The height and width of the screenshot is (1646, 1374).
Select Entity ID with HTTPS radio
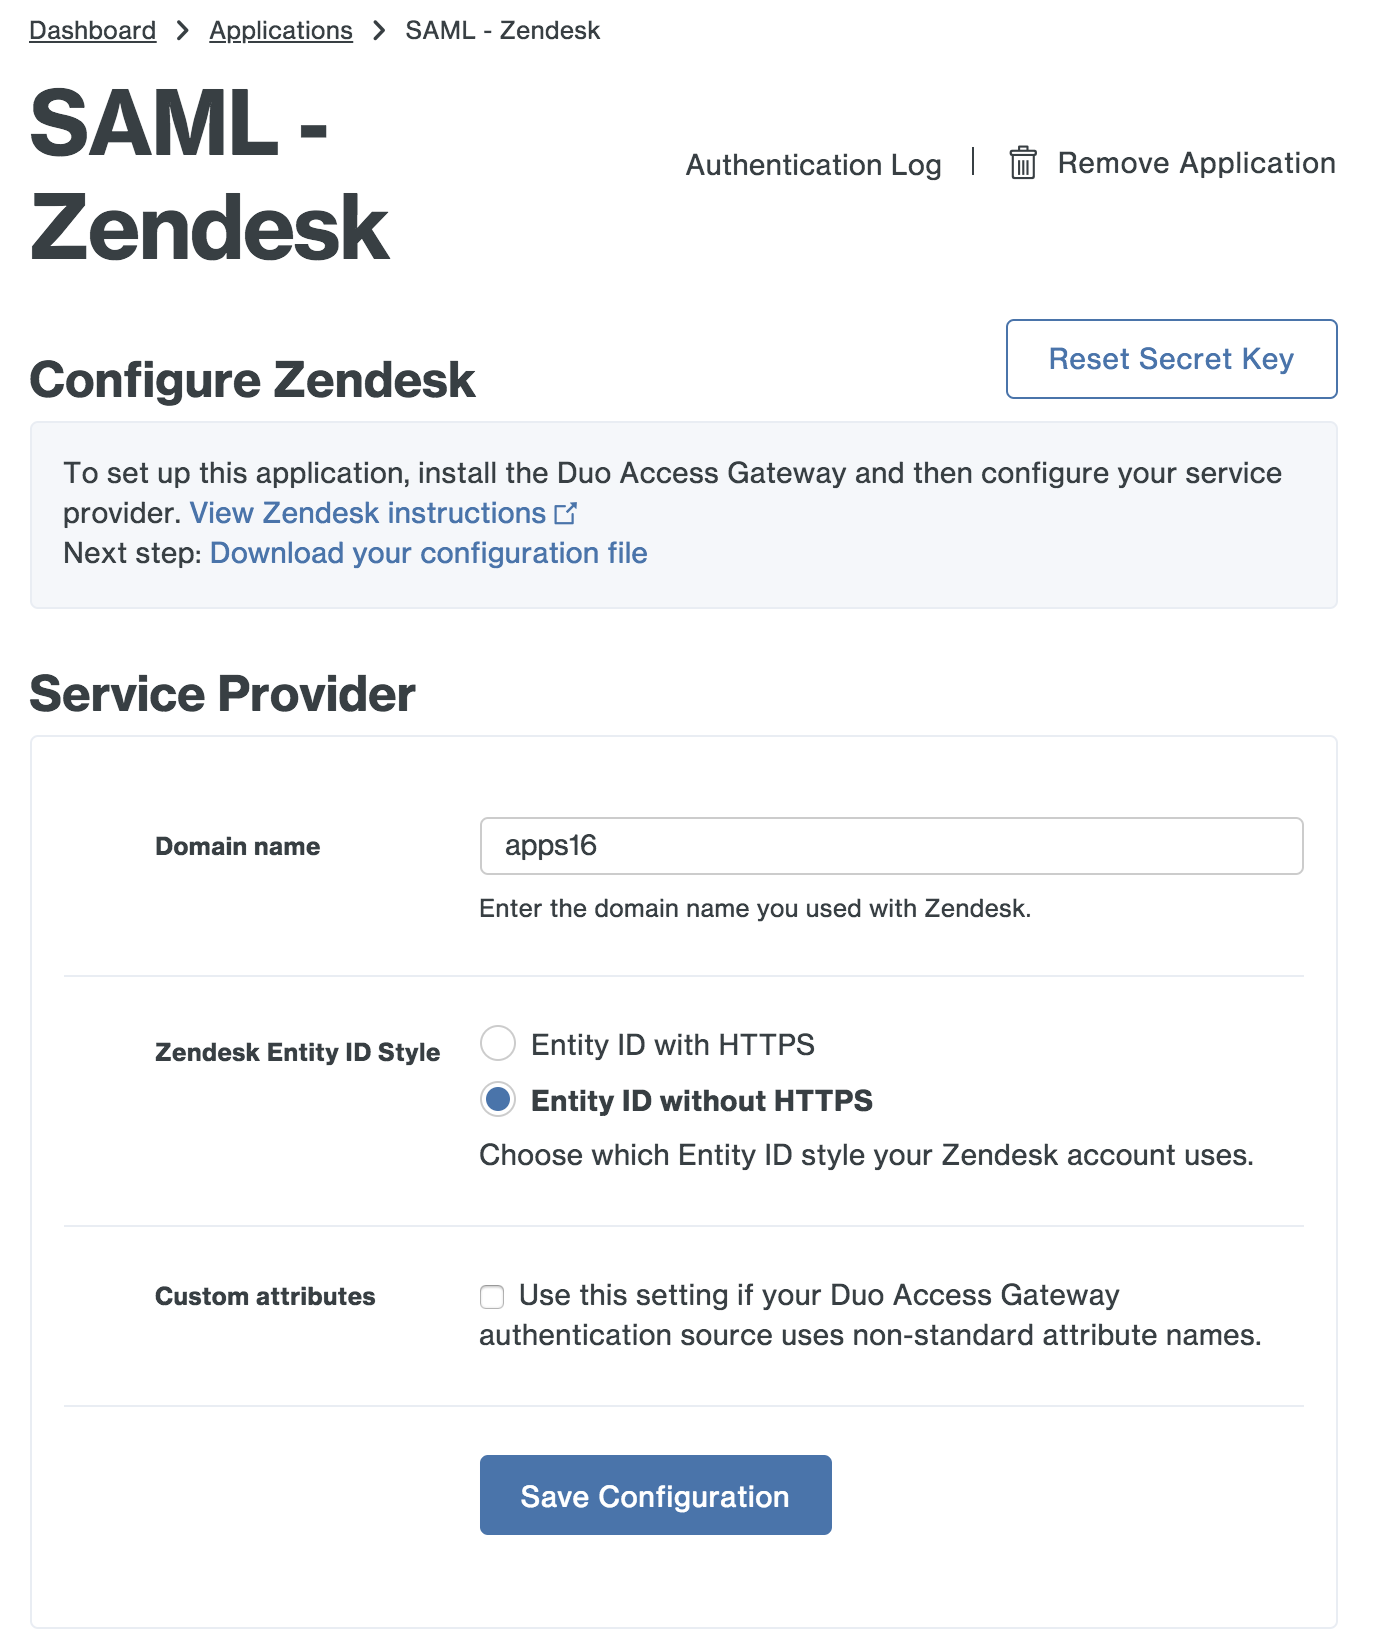pos(498,1043)
